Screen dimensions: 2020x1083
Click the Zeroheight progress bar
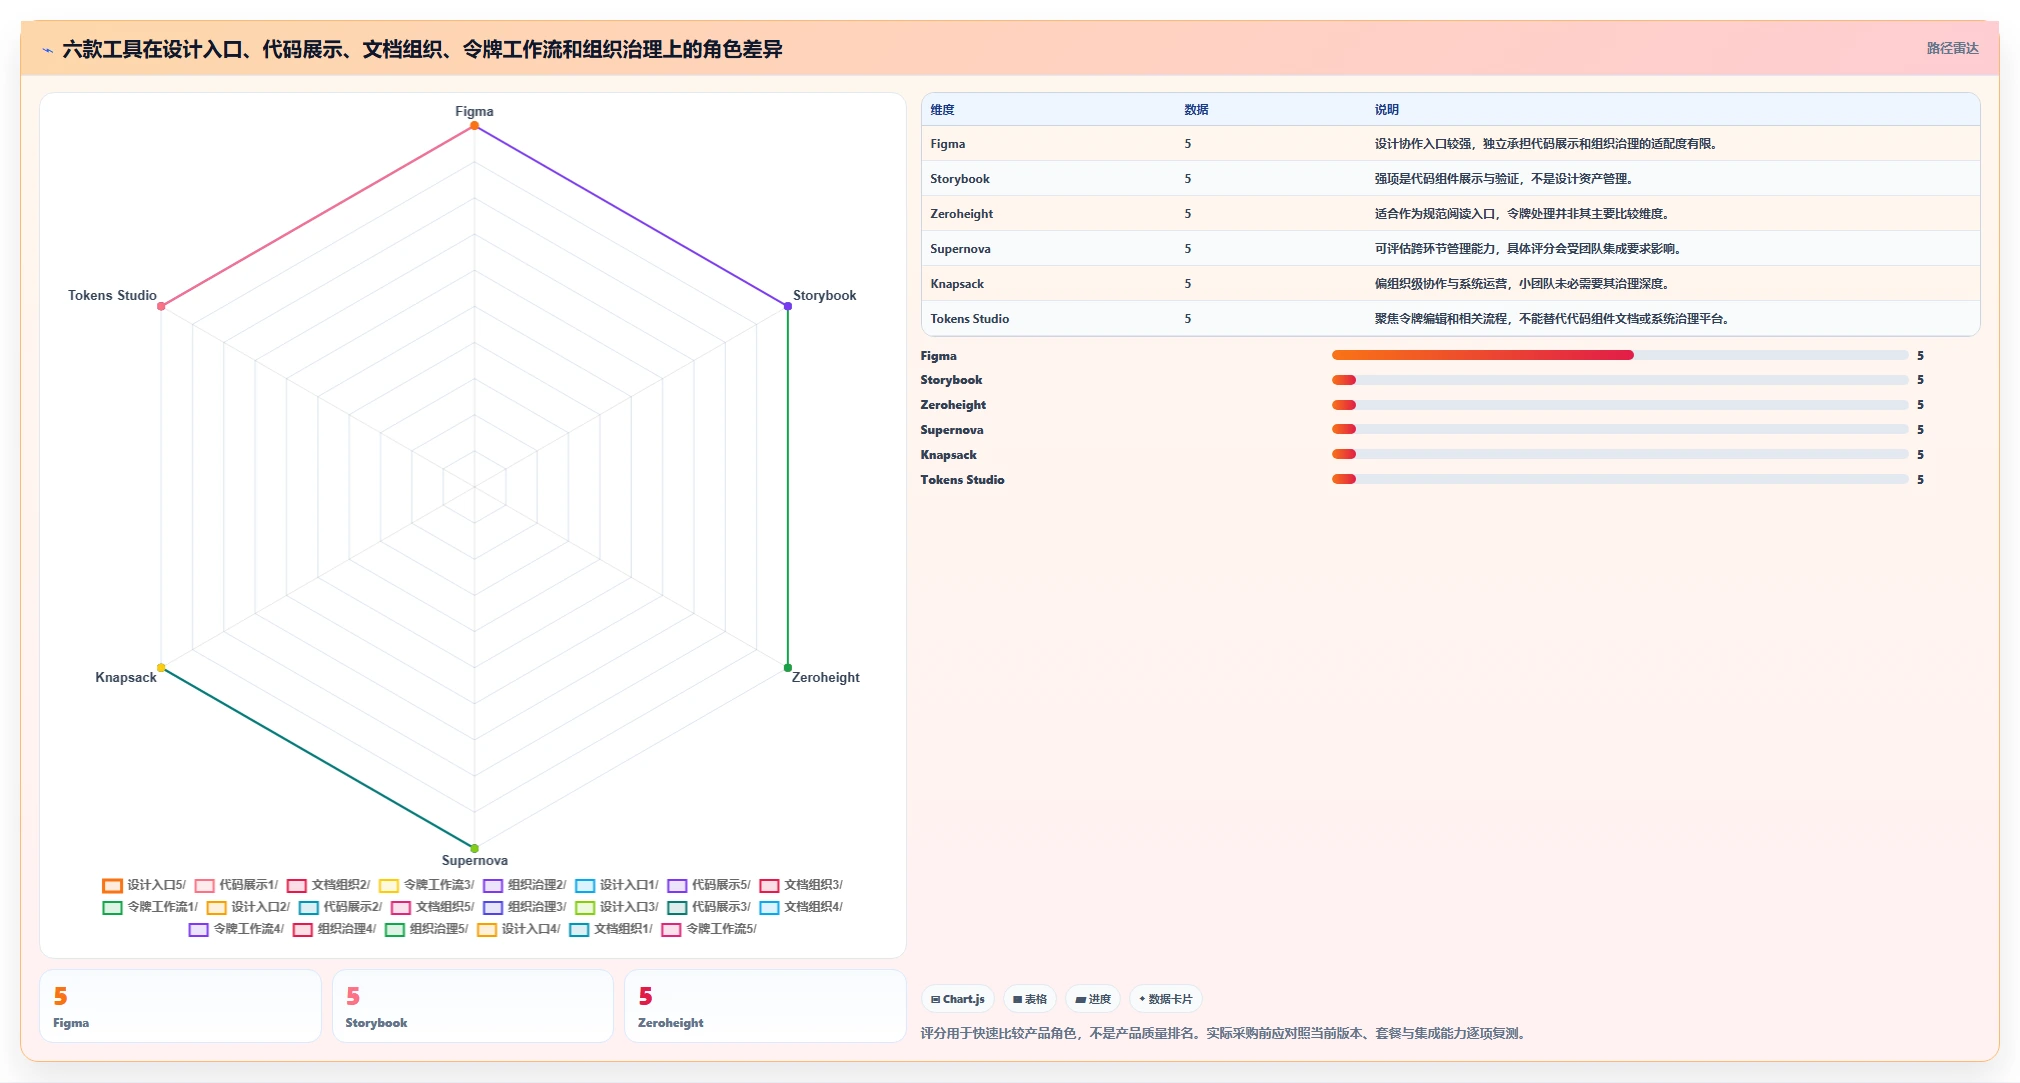(x=1619, y=405)
